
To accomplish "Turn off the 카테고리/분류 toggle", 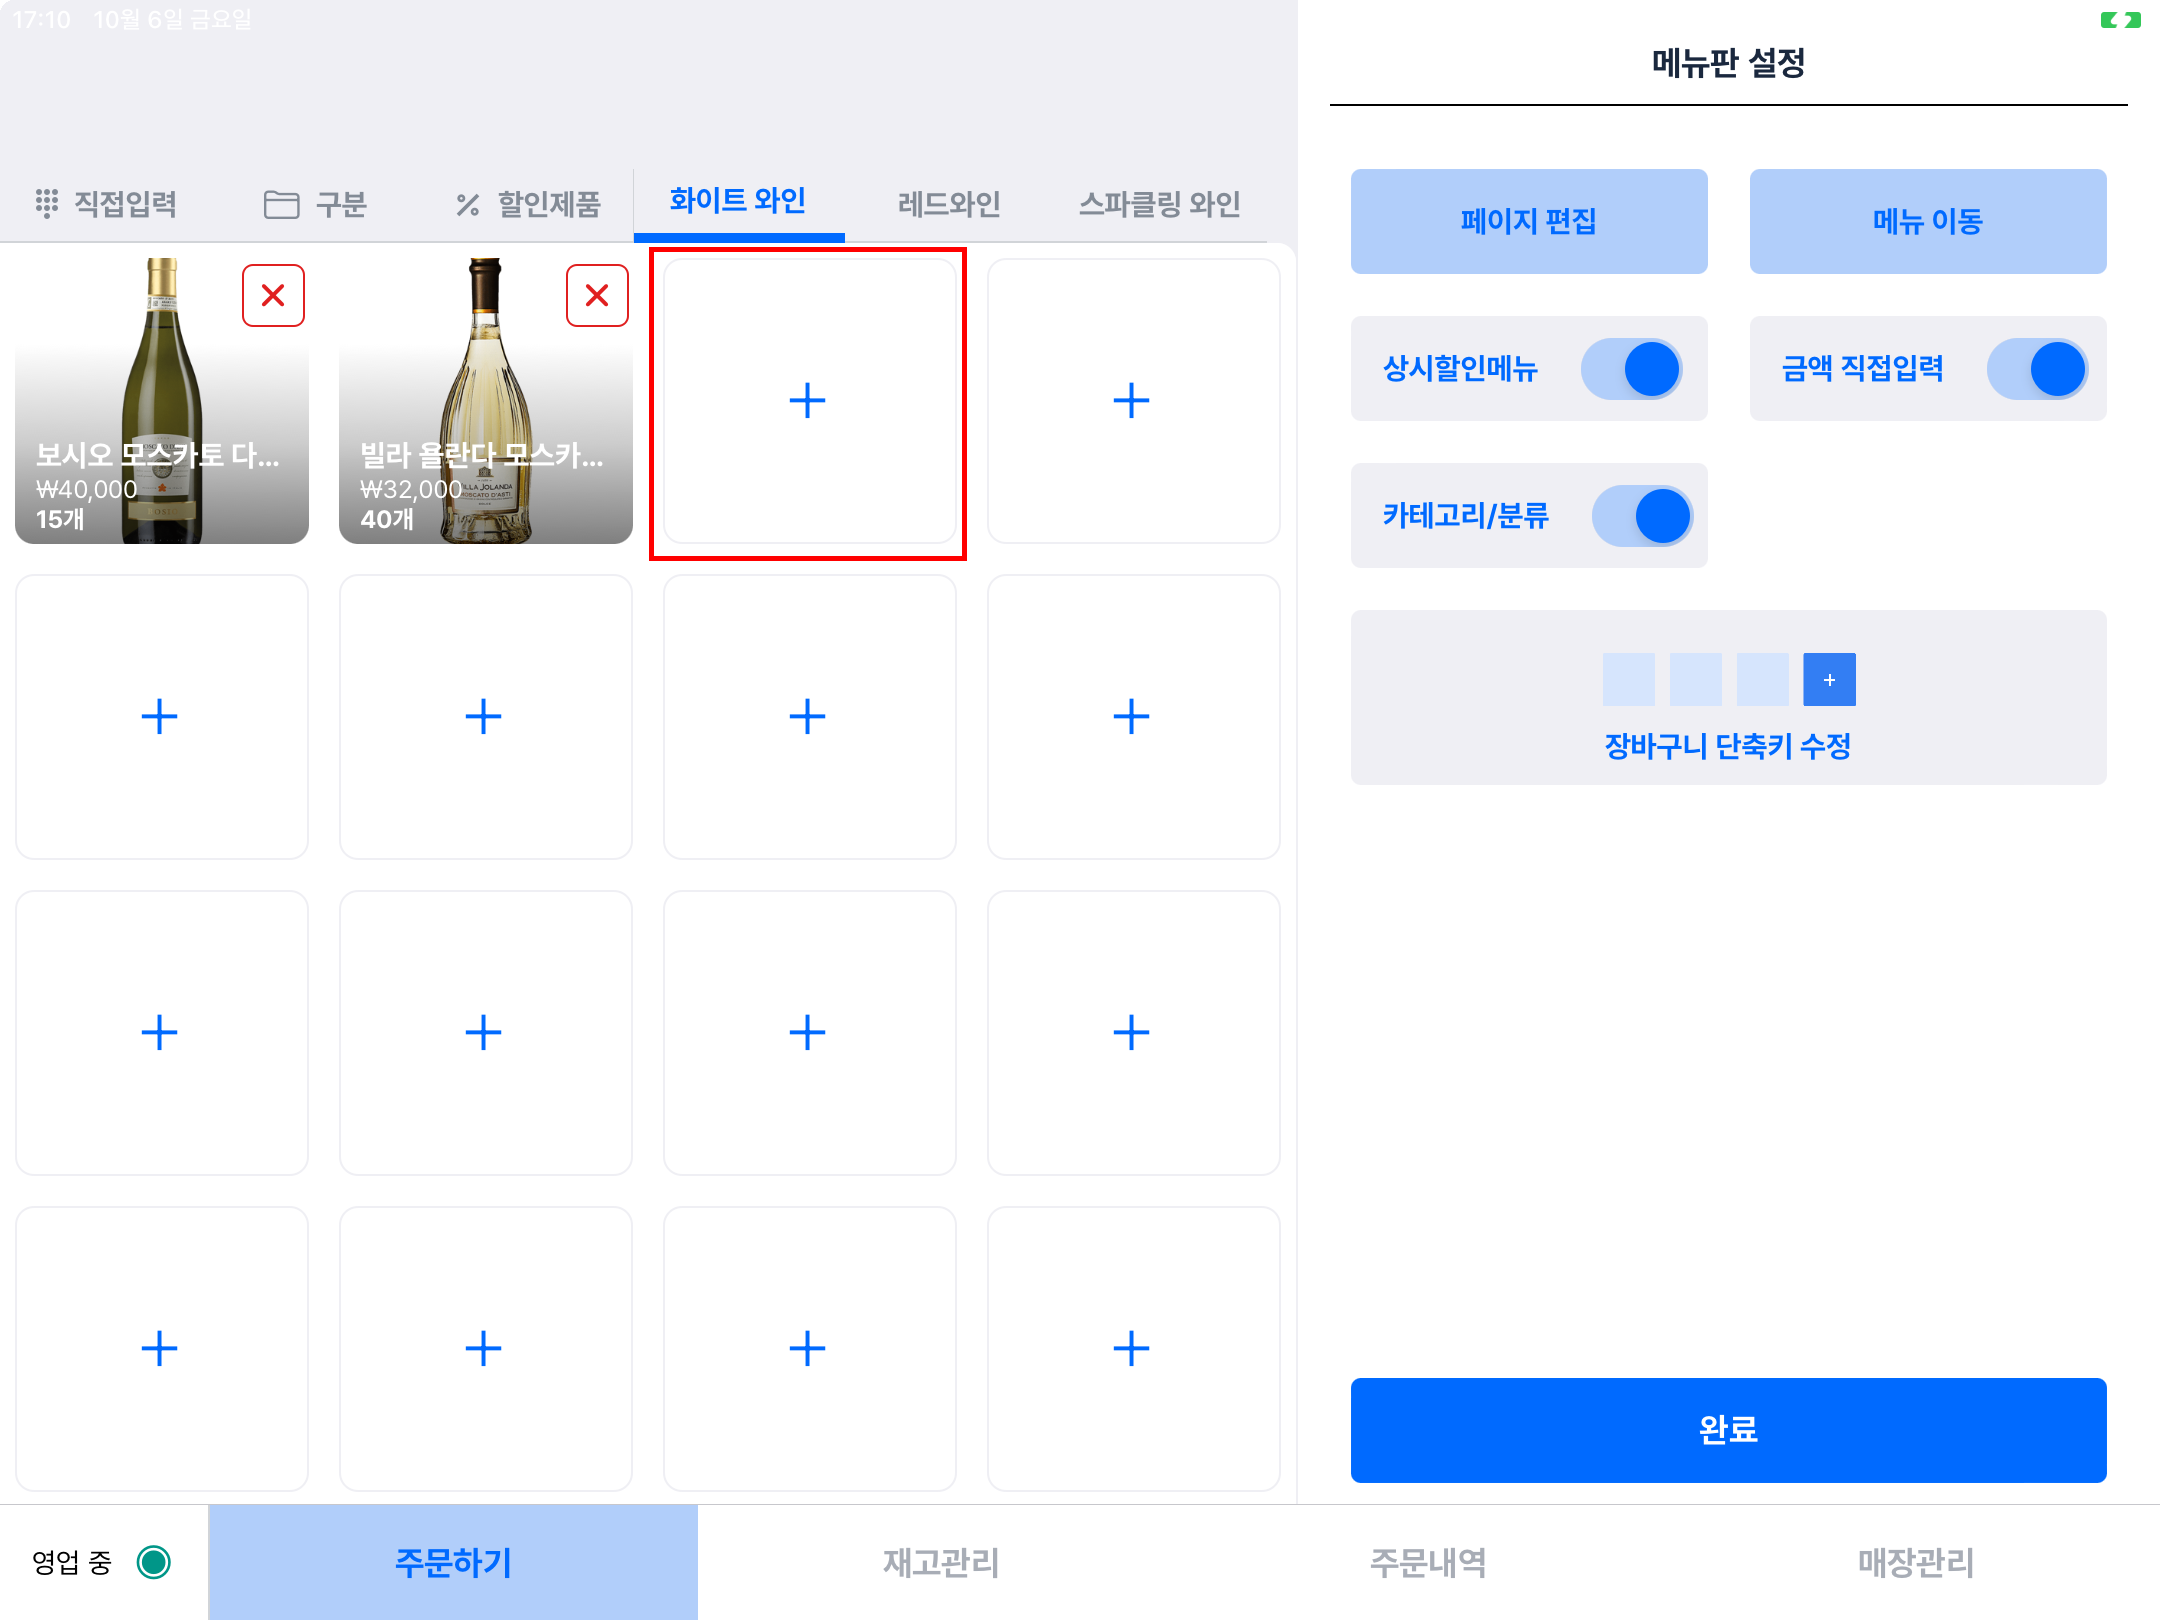I will point(1641,516).
